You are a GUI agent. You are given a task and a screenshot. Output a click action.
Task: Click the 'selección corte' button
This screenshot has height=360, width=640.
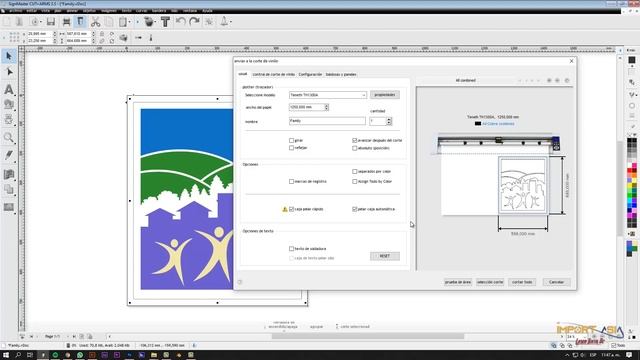point(490,282)
